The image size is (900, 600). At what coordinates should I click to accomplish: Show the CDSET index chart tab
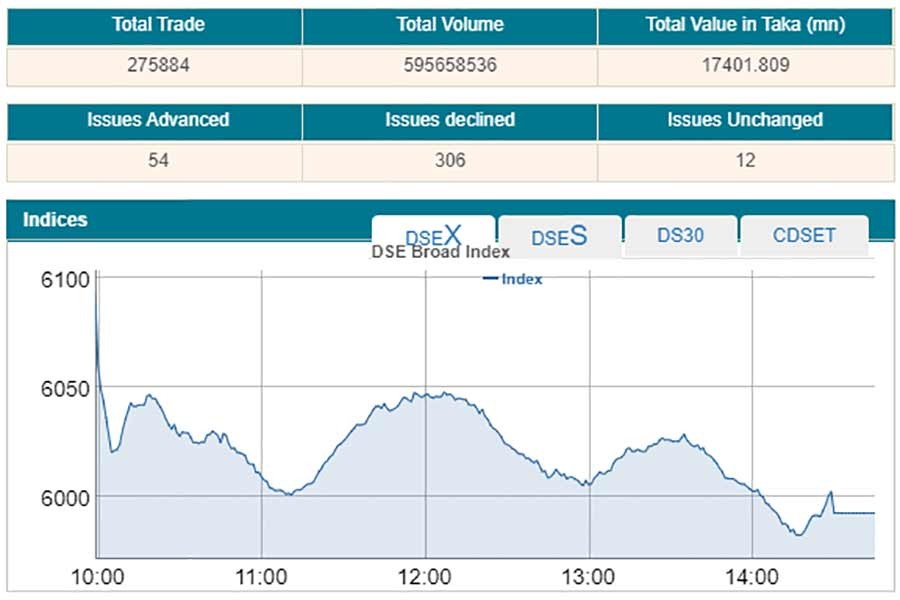coord(804,236)
